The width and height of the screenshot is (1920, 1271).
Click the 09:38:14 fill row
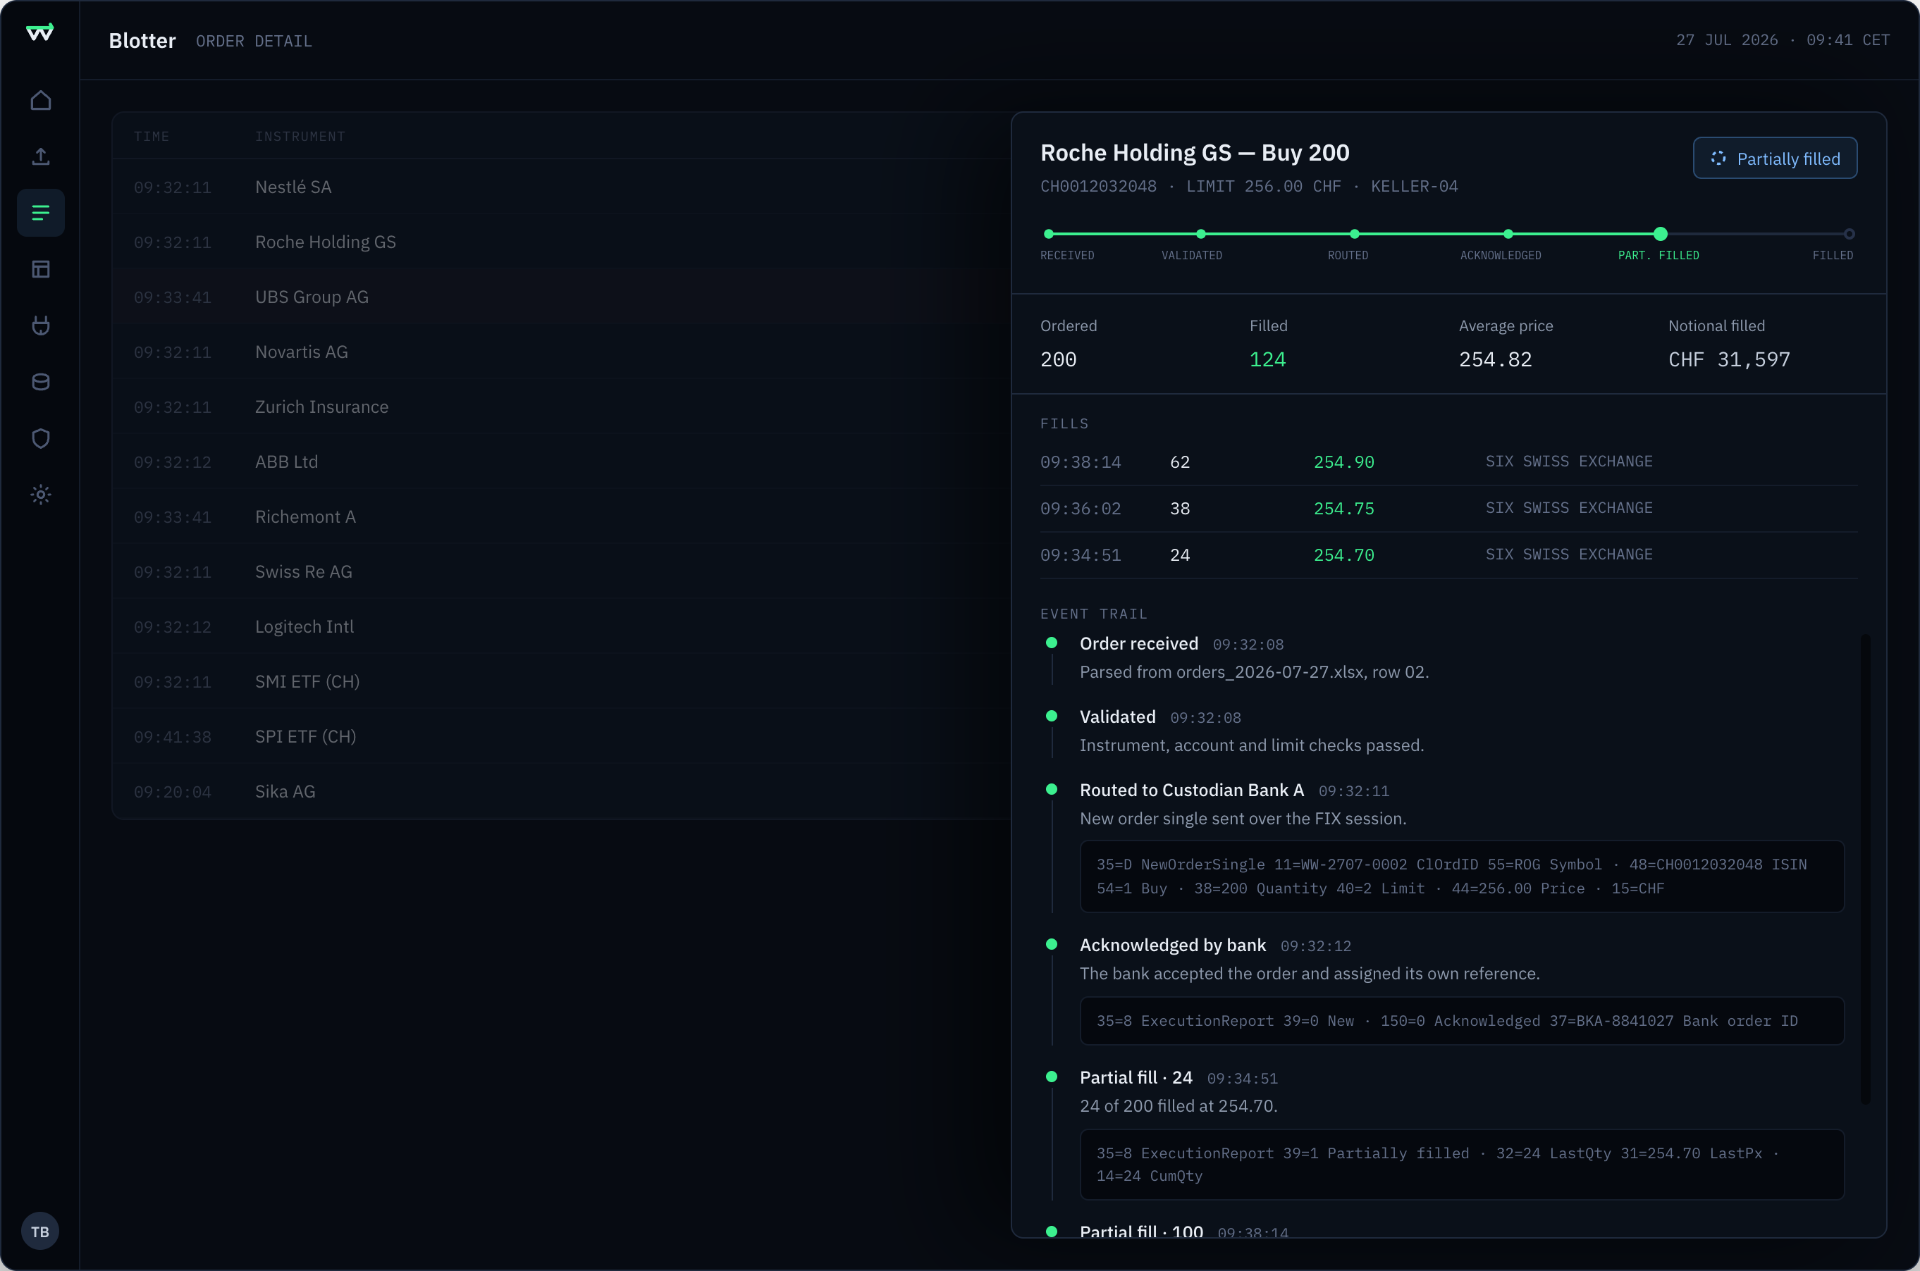point(1449,462)
